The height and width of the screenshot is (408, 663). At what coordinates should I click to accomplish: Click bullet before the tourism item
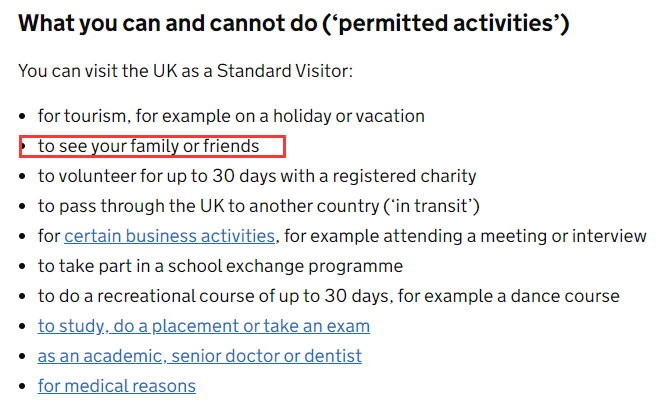coord(23,116)
